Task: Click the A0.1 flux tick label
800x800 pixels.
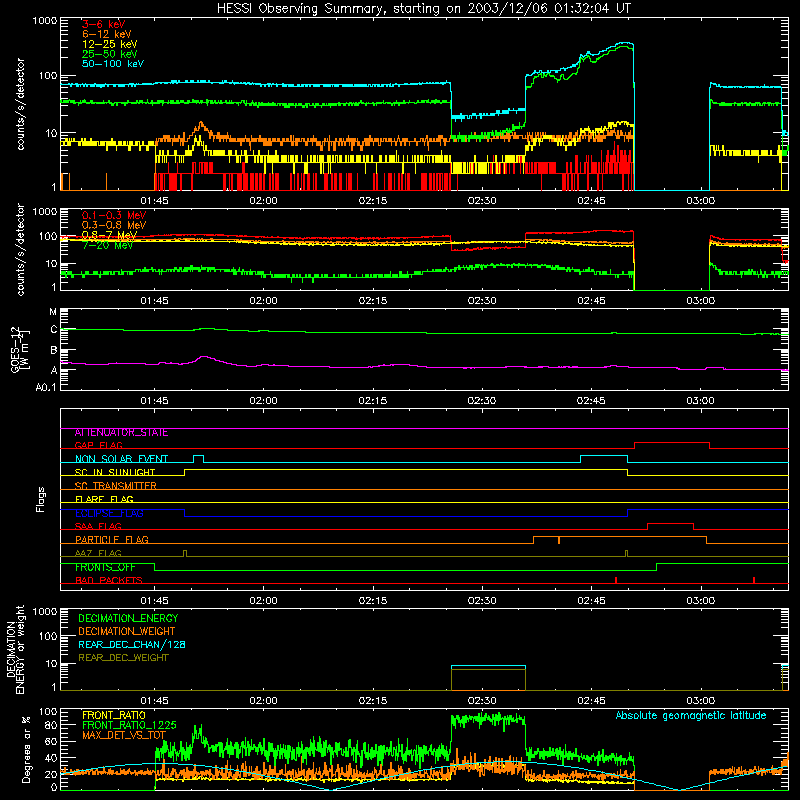Action: point(46,388)
